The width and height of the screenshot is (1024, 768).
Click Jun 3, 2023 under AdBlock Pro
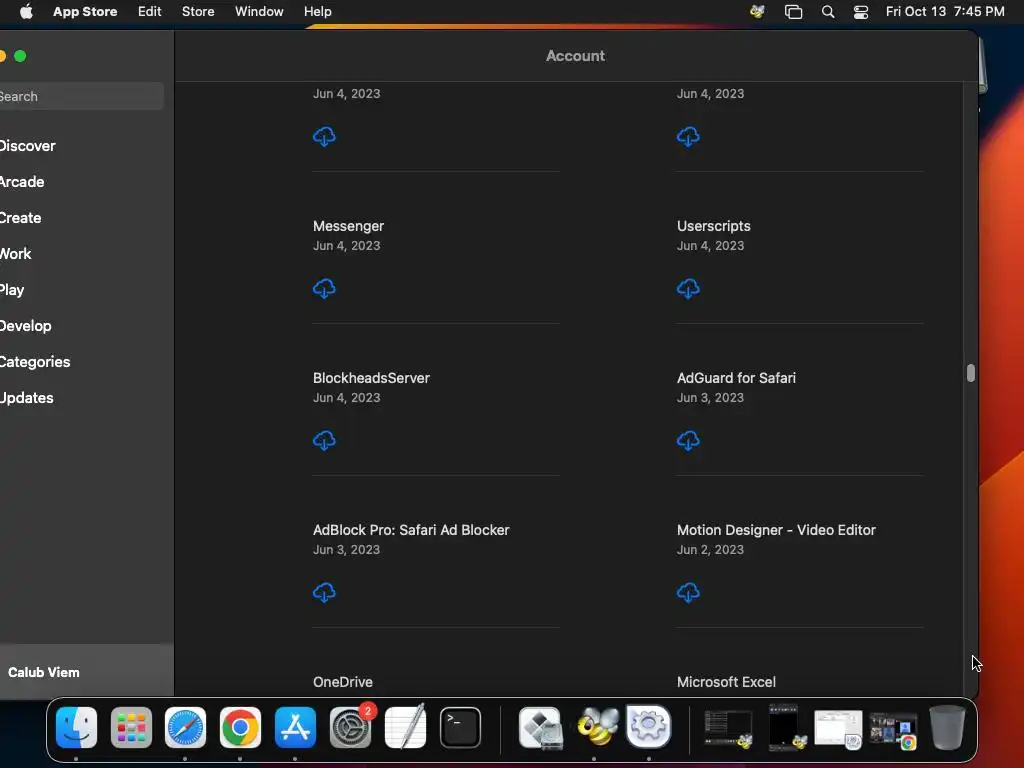pyautogui.click(x=346, y=549)
